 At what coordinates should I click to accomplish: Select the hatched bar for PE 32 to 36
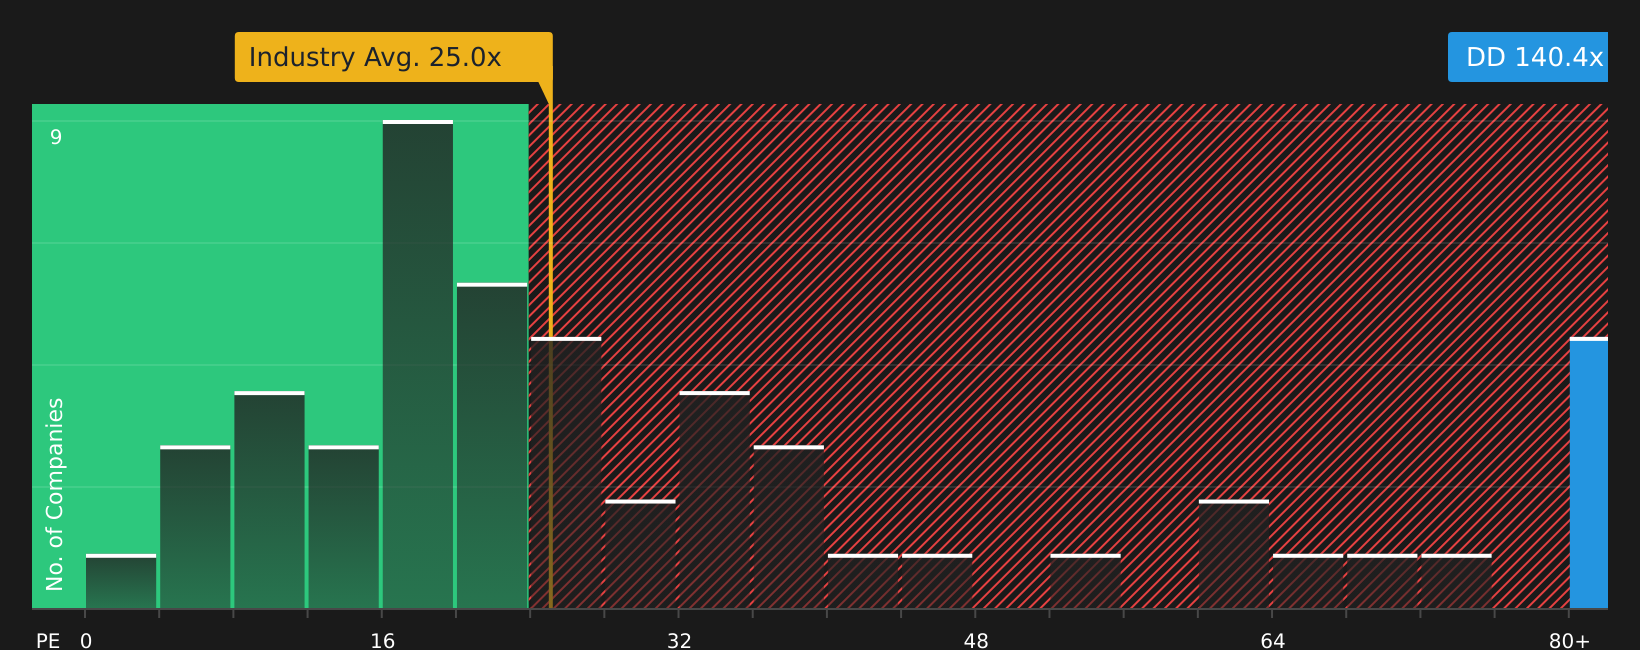714,500
